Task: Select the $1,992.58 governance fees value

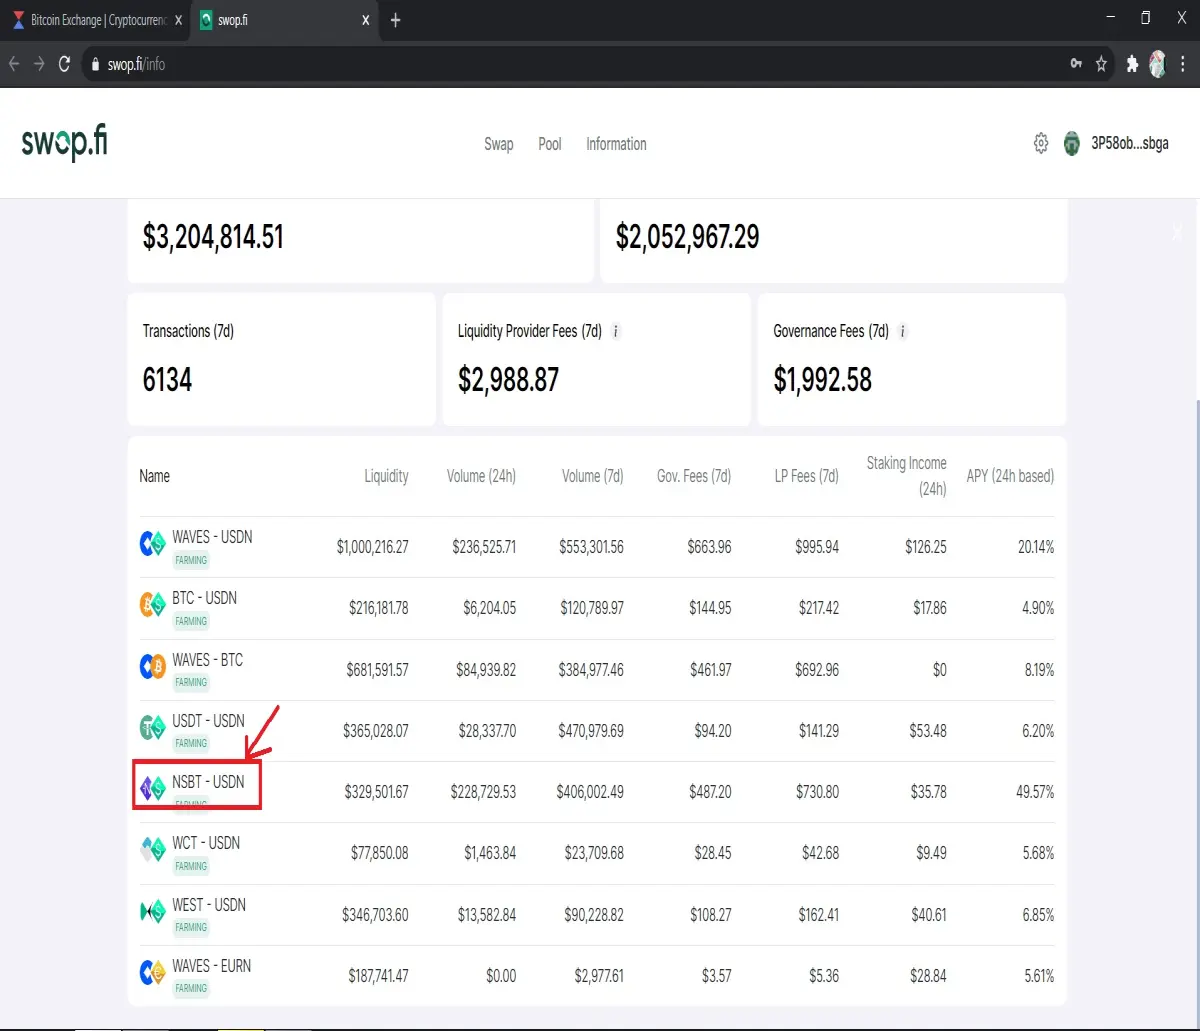Action: tap(823, 380)
